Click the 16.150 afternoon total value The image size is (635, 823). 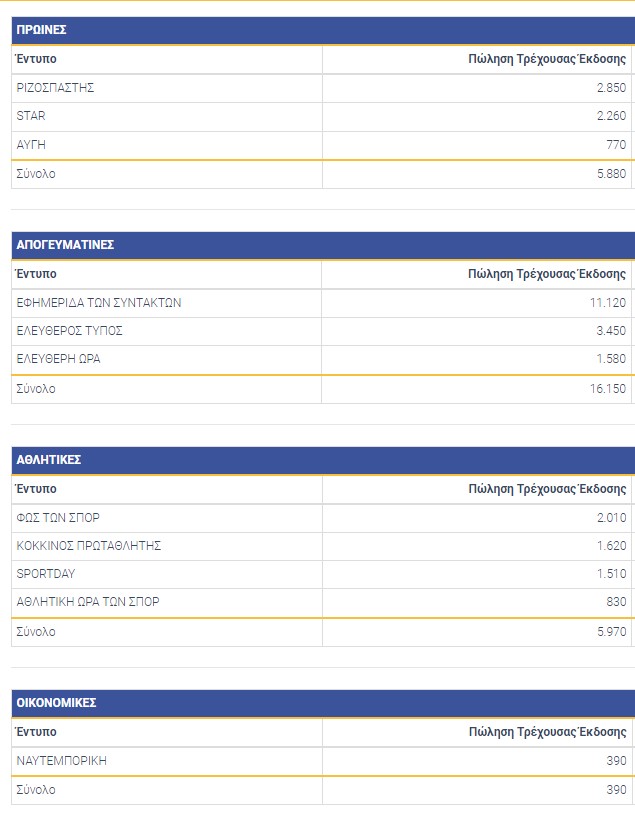608,389
